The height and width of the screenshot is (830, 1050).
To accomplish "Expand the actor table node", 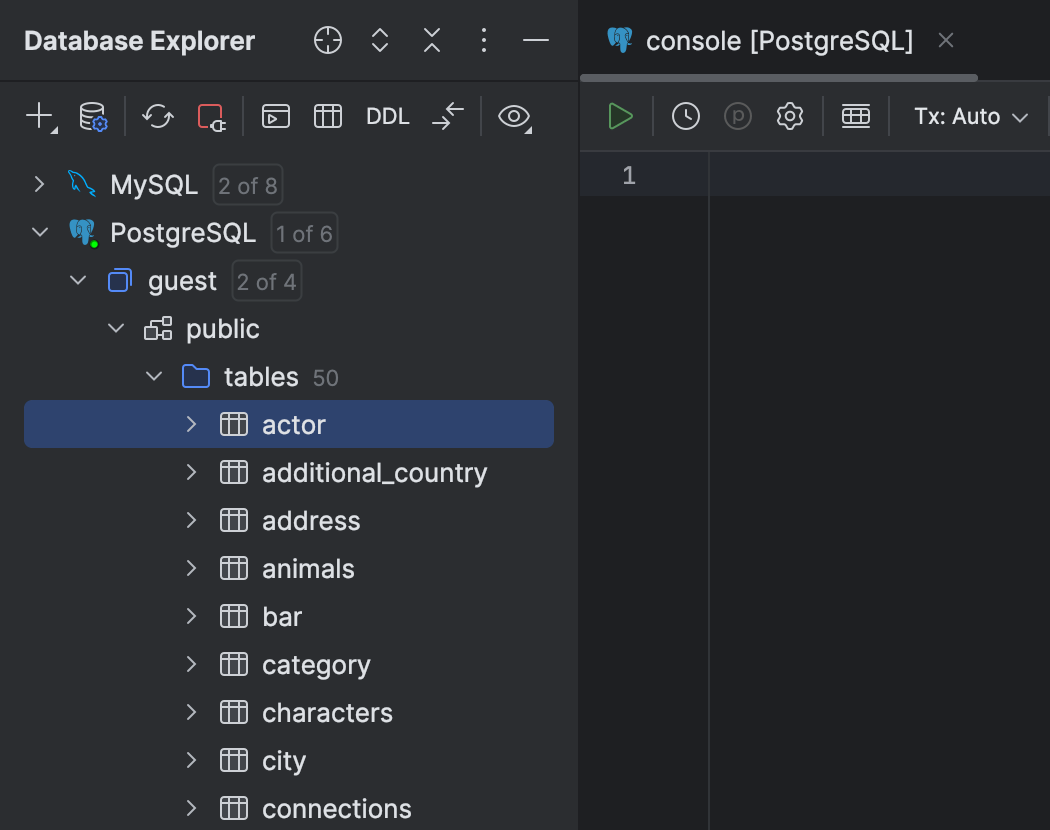I will point(191,424).
